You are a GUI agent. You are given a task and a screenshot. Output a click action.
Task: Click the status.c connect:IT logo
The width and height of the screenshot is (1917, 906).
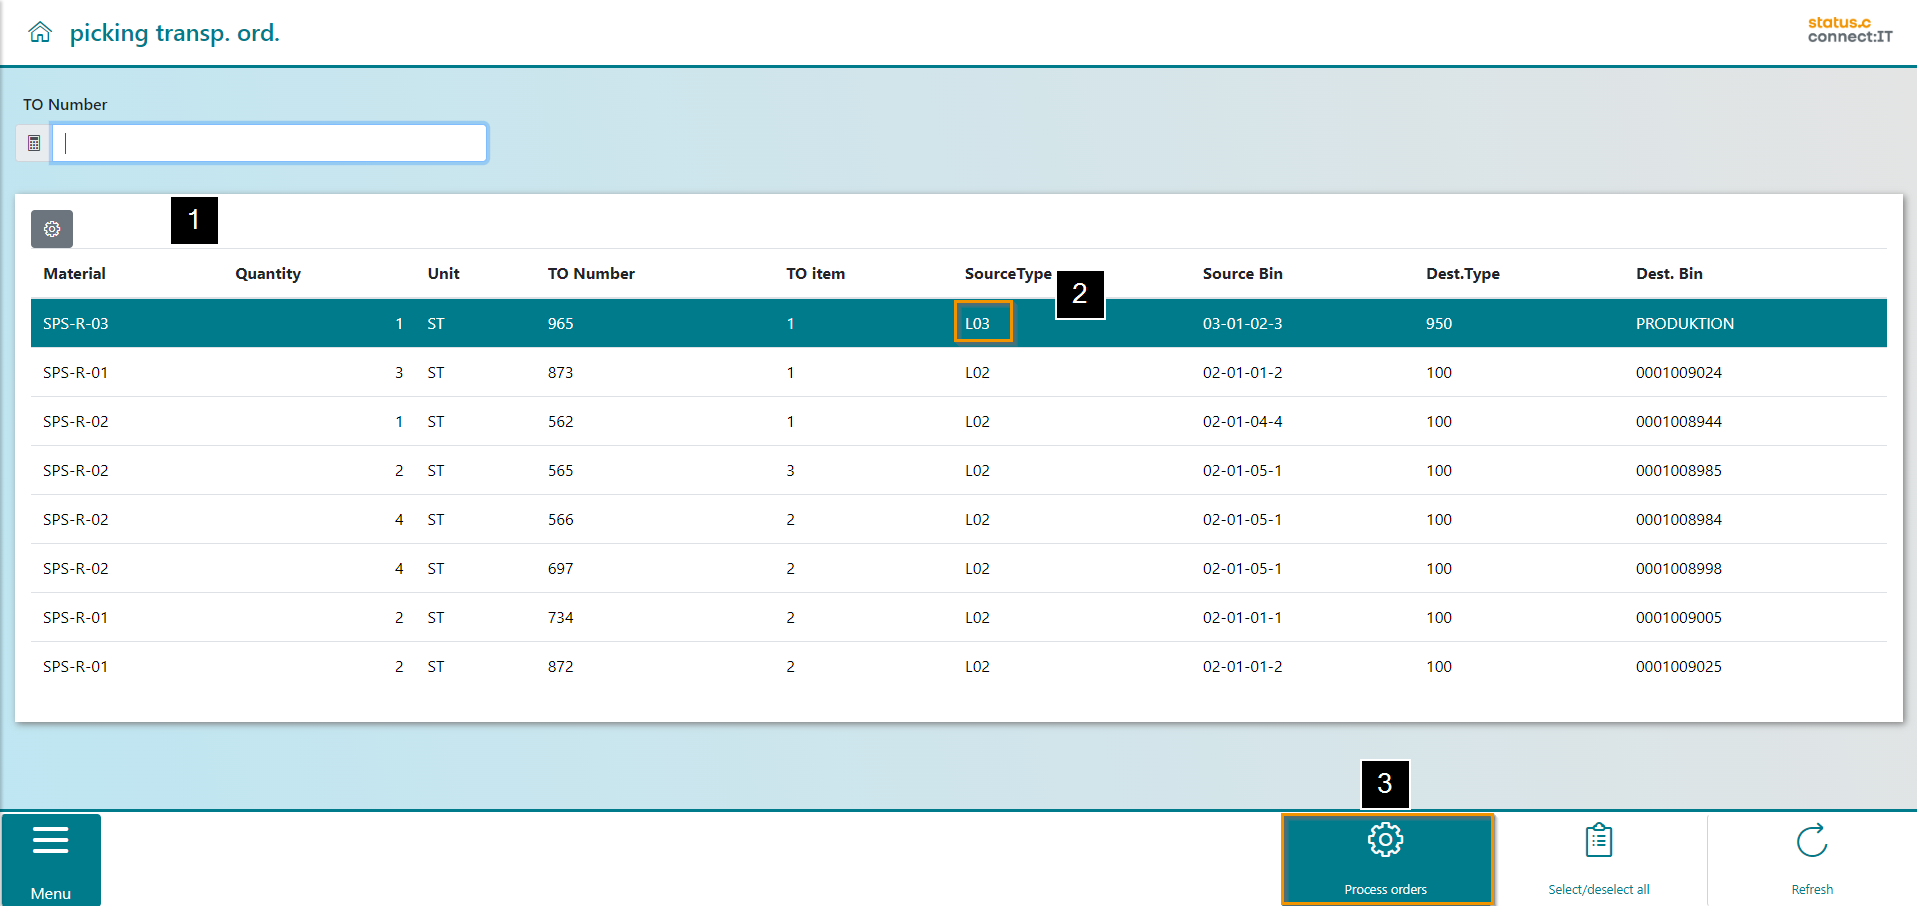(1849, 30)
